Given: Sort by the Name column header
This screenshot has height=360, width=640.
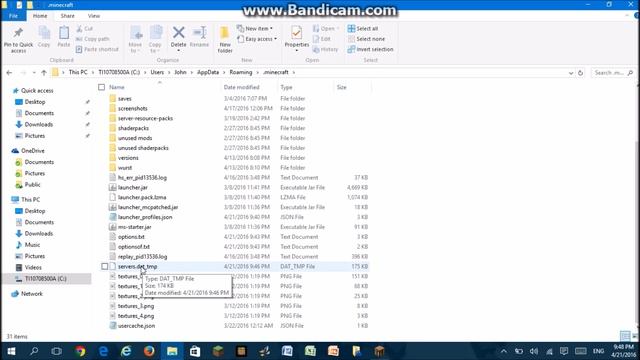Looking at the screenshot, I should pos(117,87).
